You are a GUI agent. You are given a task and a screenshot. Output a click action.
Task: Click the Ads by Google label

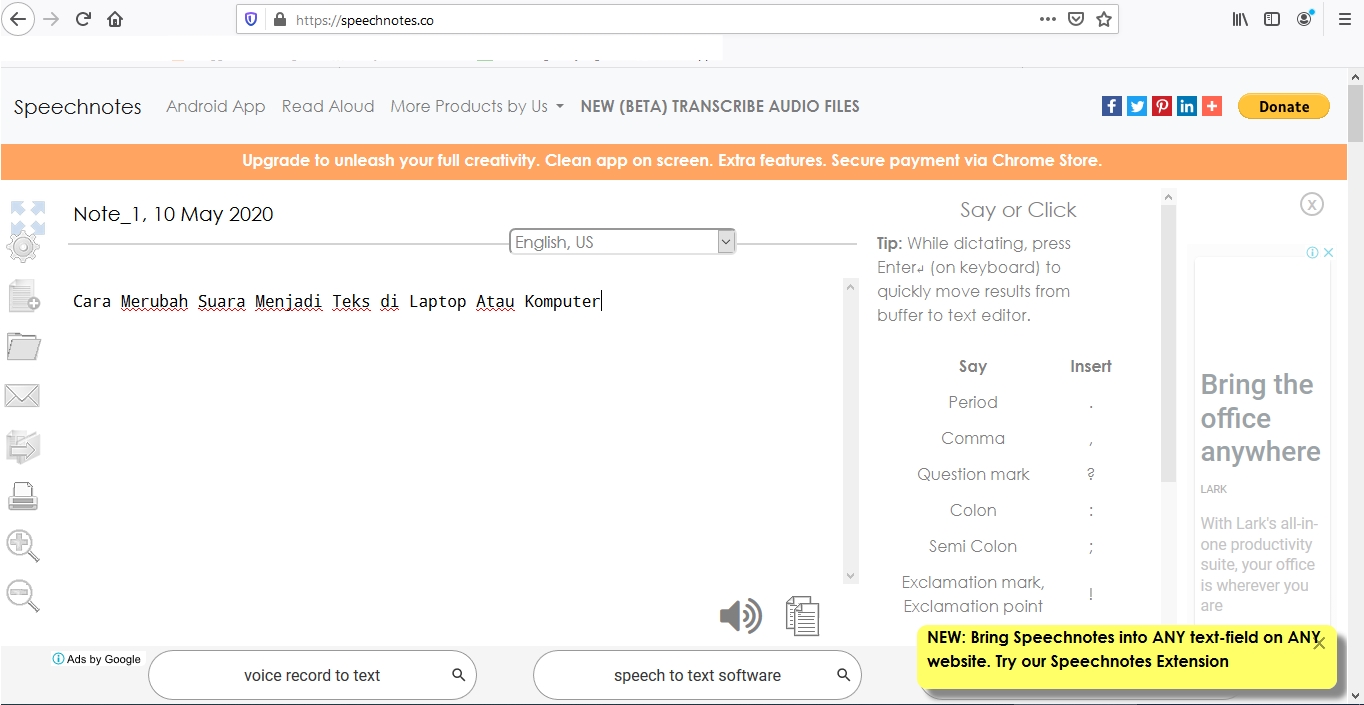[x=97, y=659]
